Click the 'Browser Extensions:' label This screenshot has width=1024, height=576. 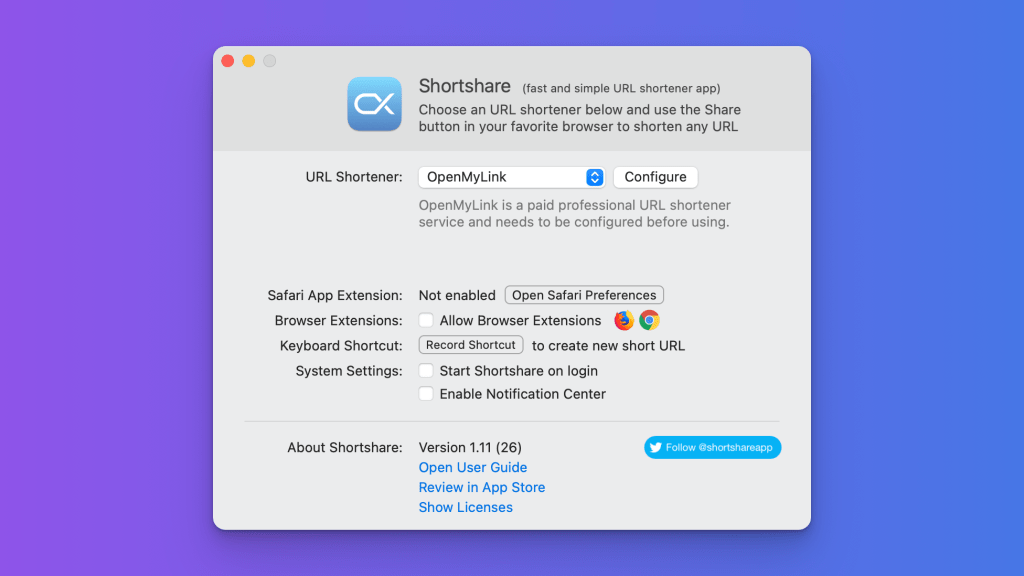click(338, 321)
